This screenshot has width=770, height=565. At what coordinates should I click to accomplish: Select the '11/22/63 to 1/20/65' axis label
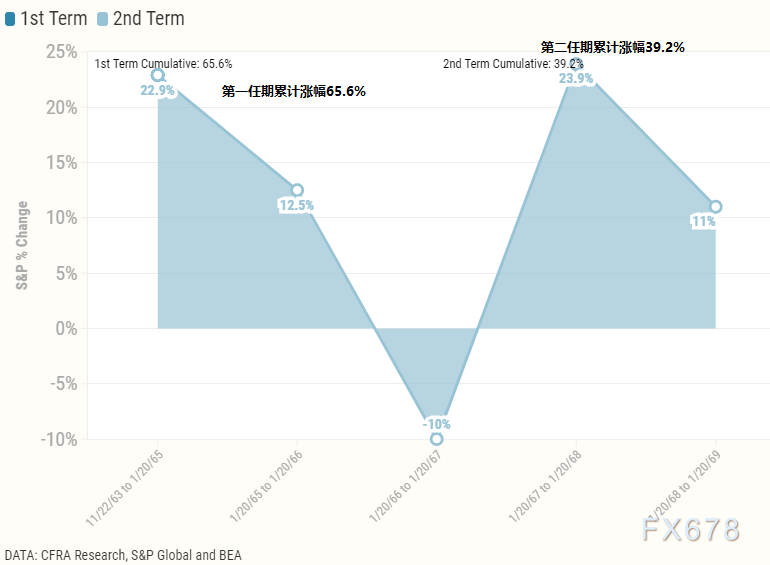point(123,488)
